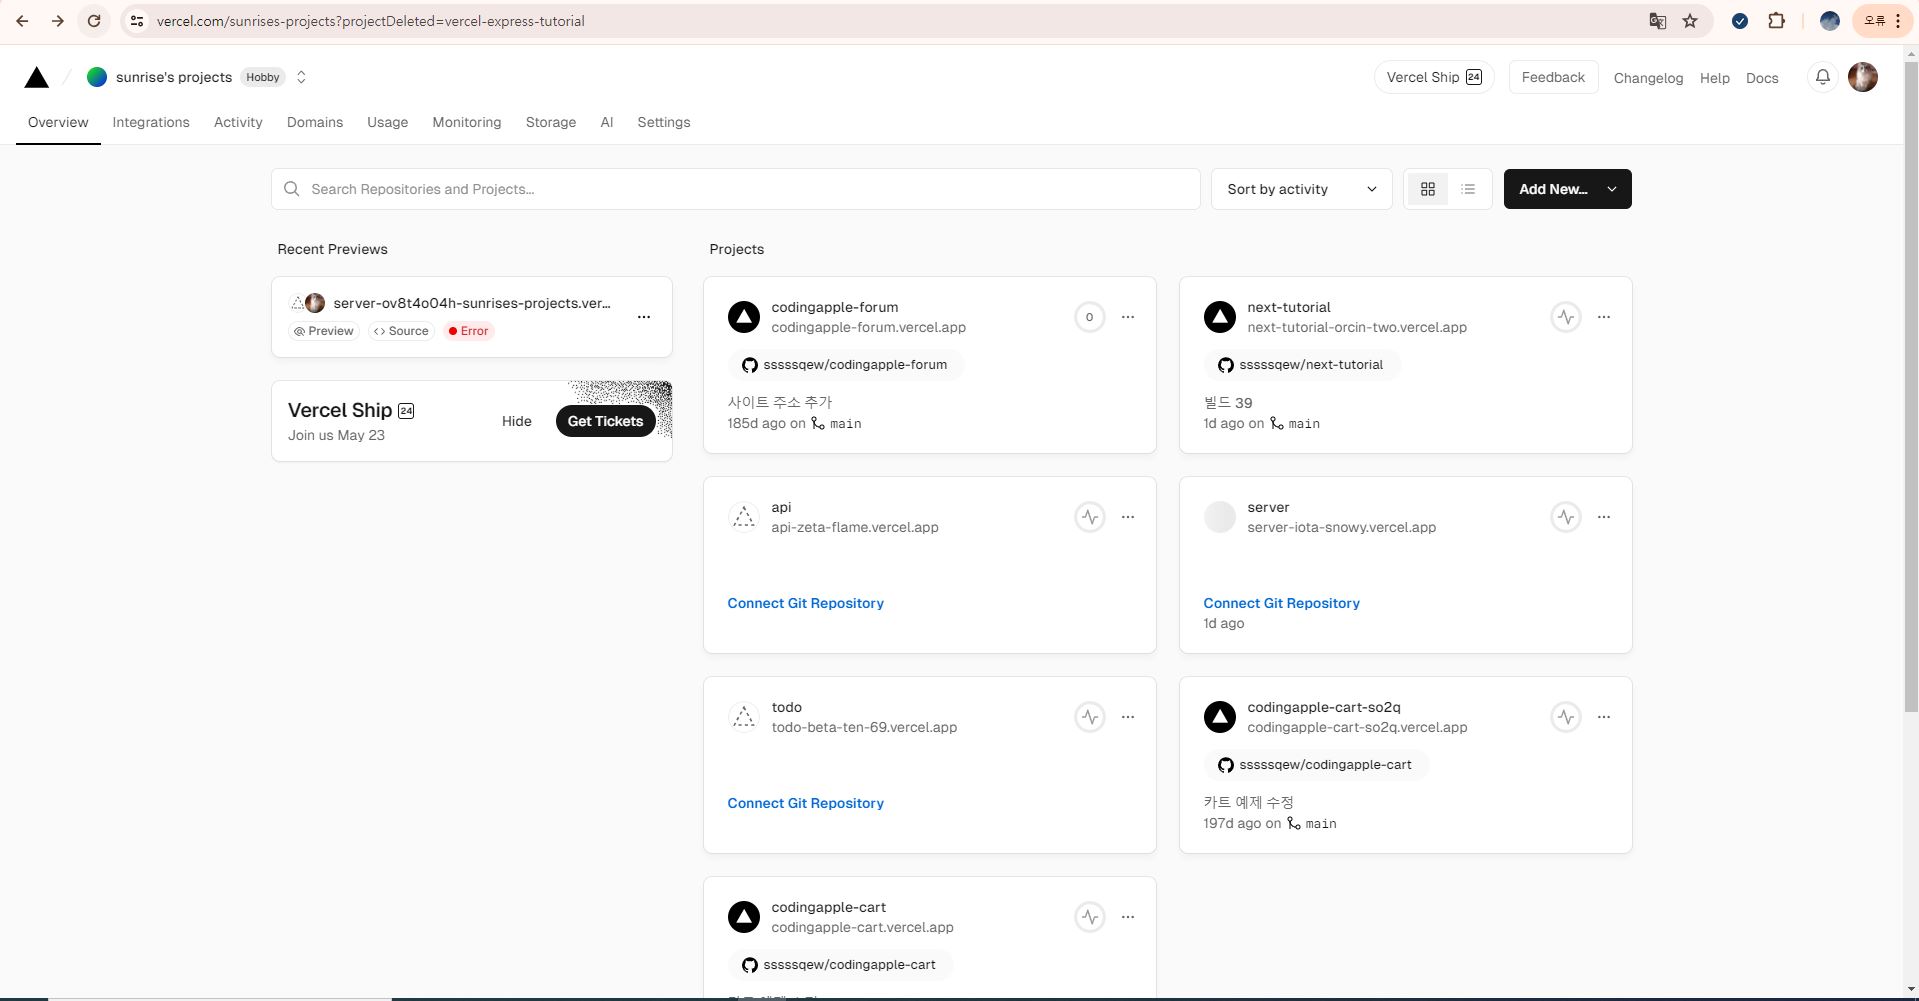
Task: Open codingapple-cart project options menu
Action: 1128,917
